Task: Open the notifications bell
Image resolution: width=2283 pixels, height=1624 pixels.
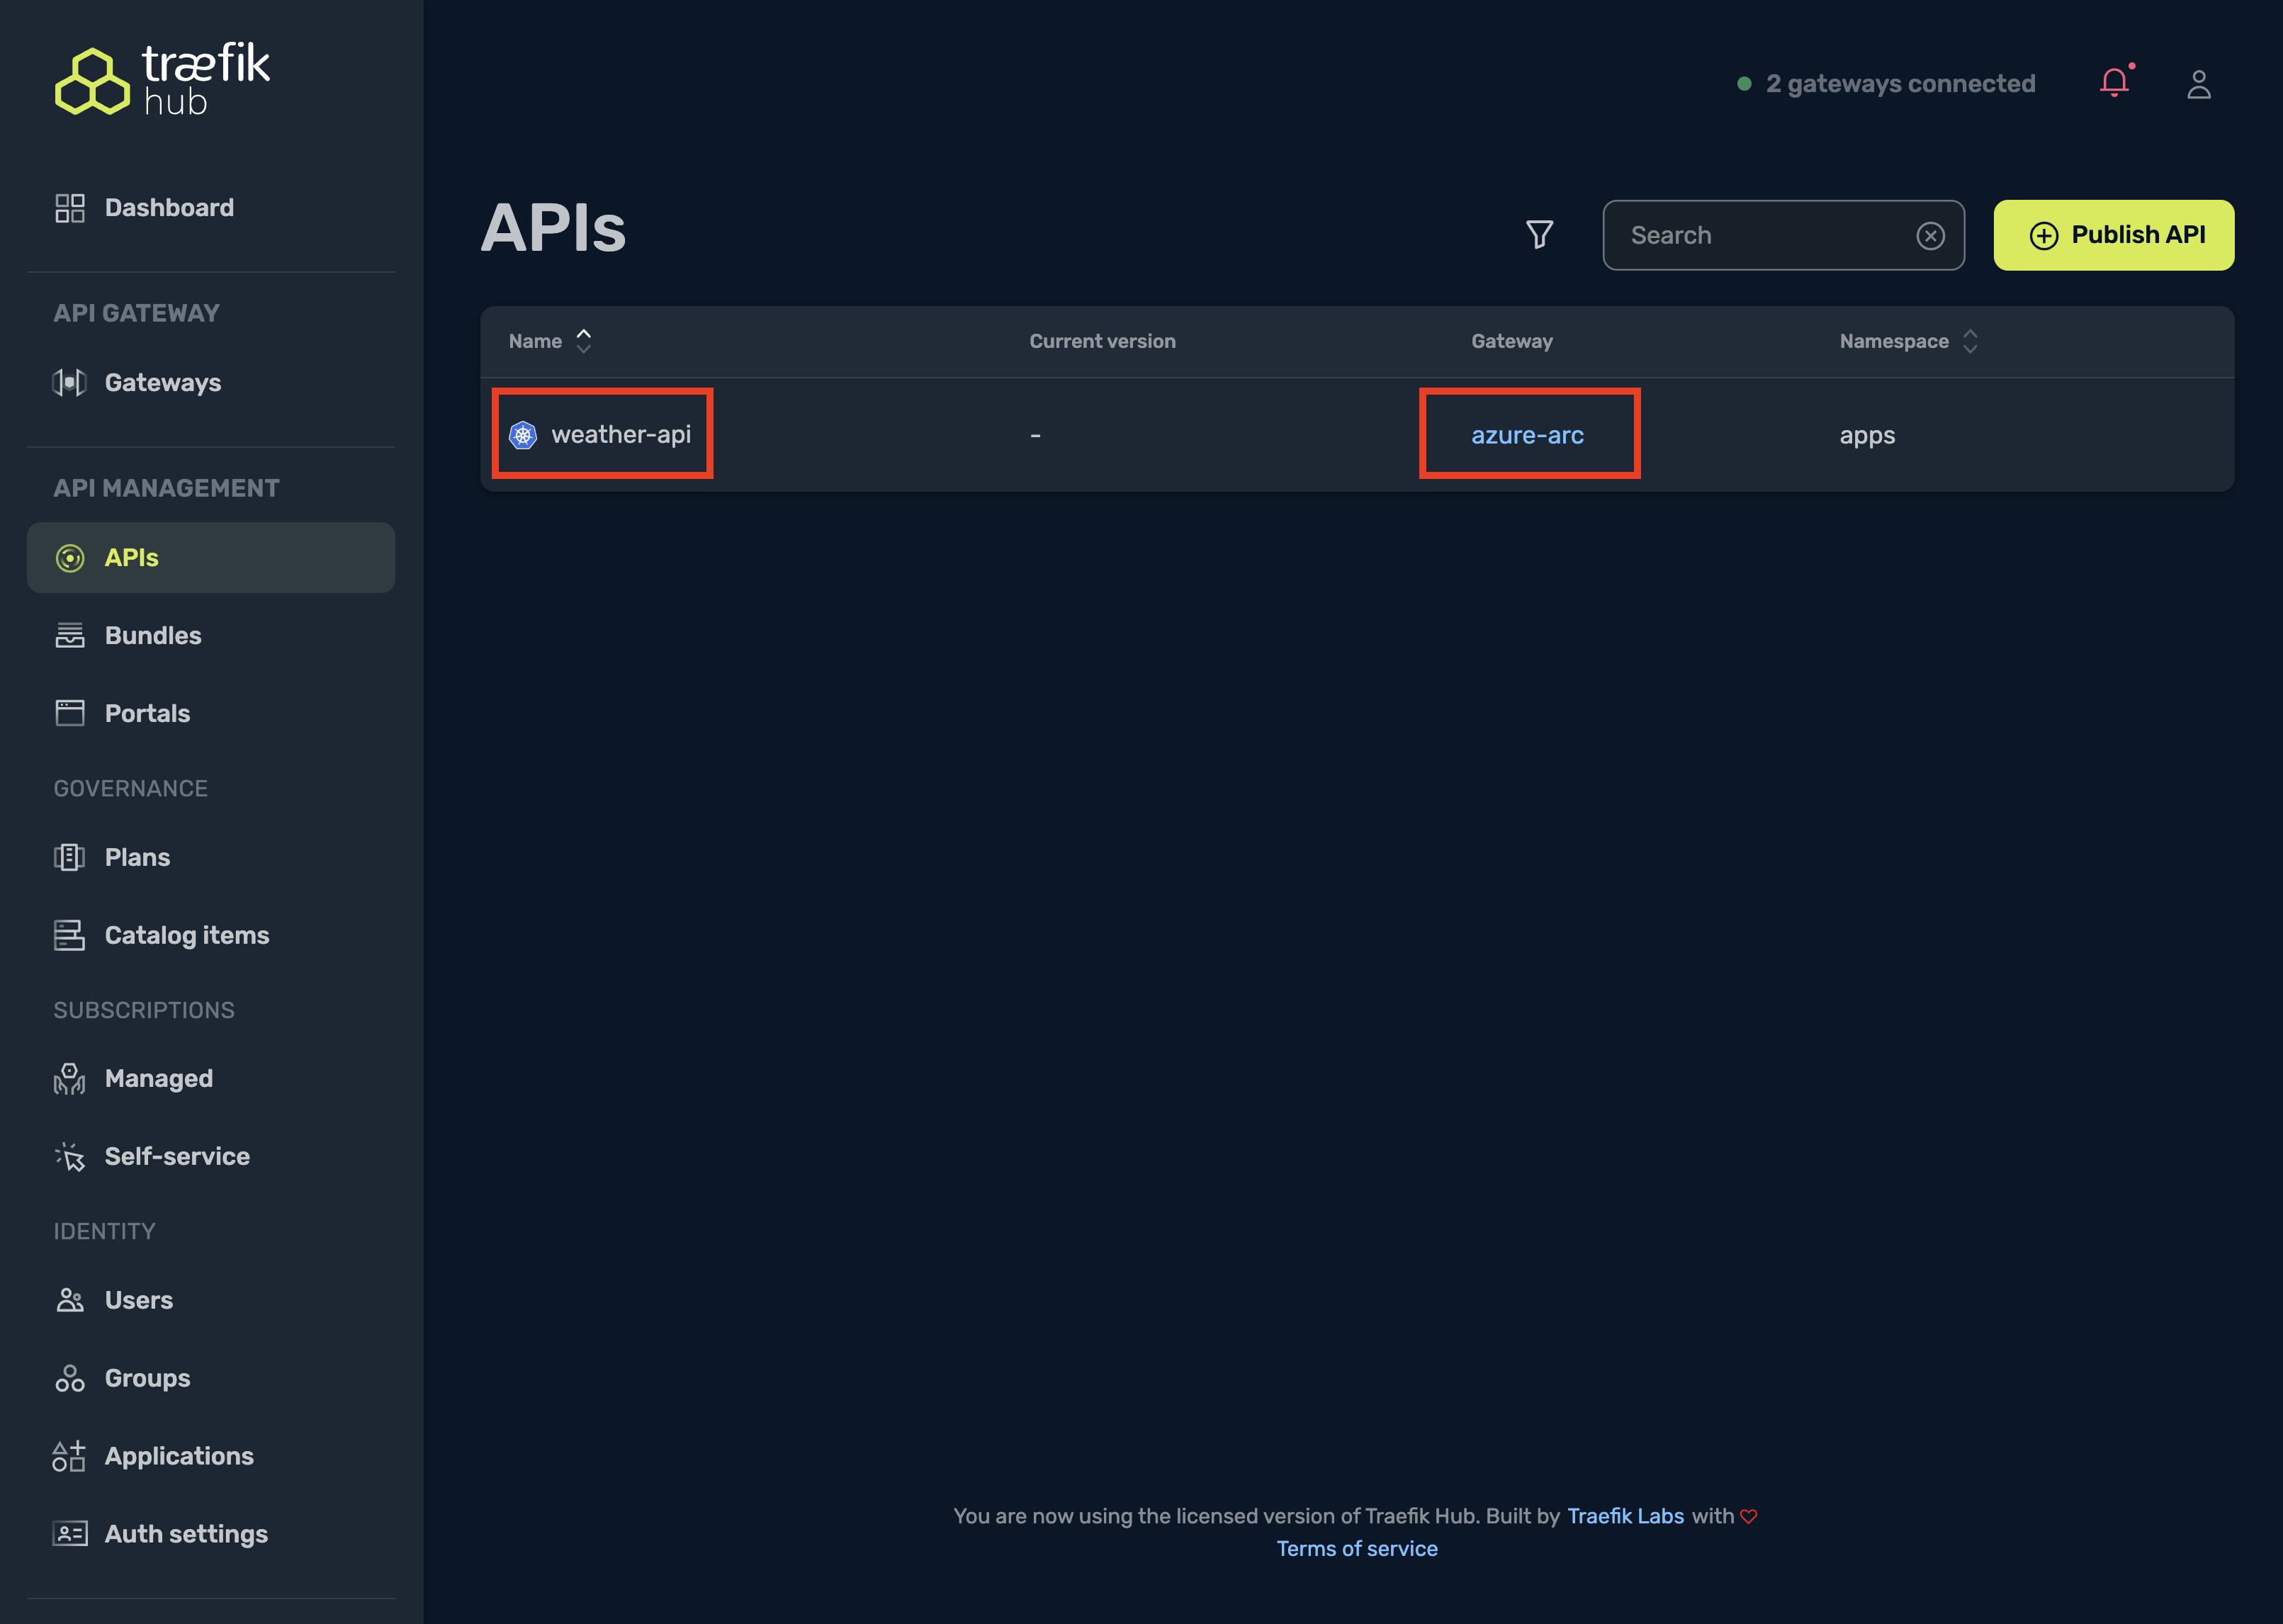Action: click(x=2114, y=83)
